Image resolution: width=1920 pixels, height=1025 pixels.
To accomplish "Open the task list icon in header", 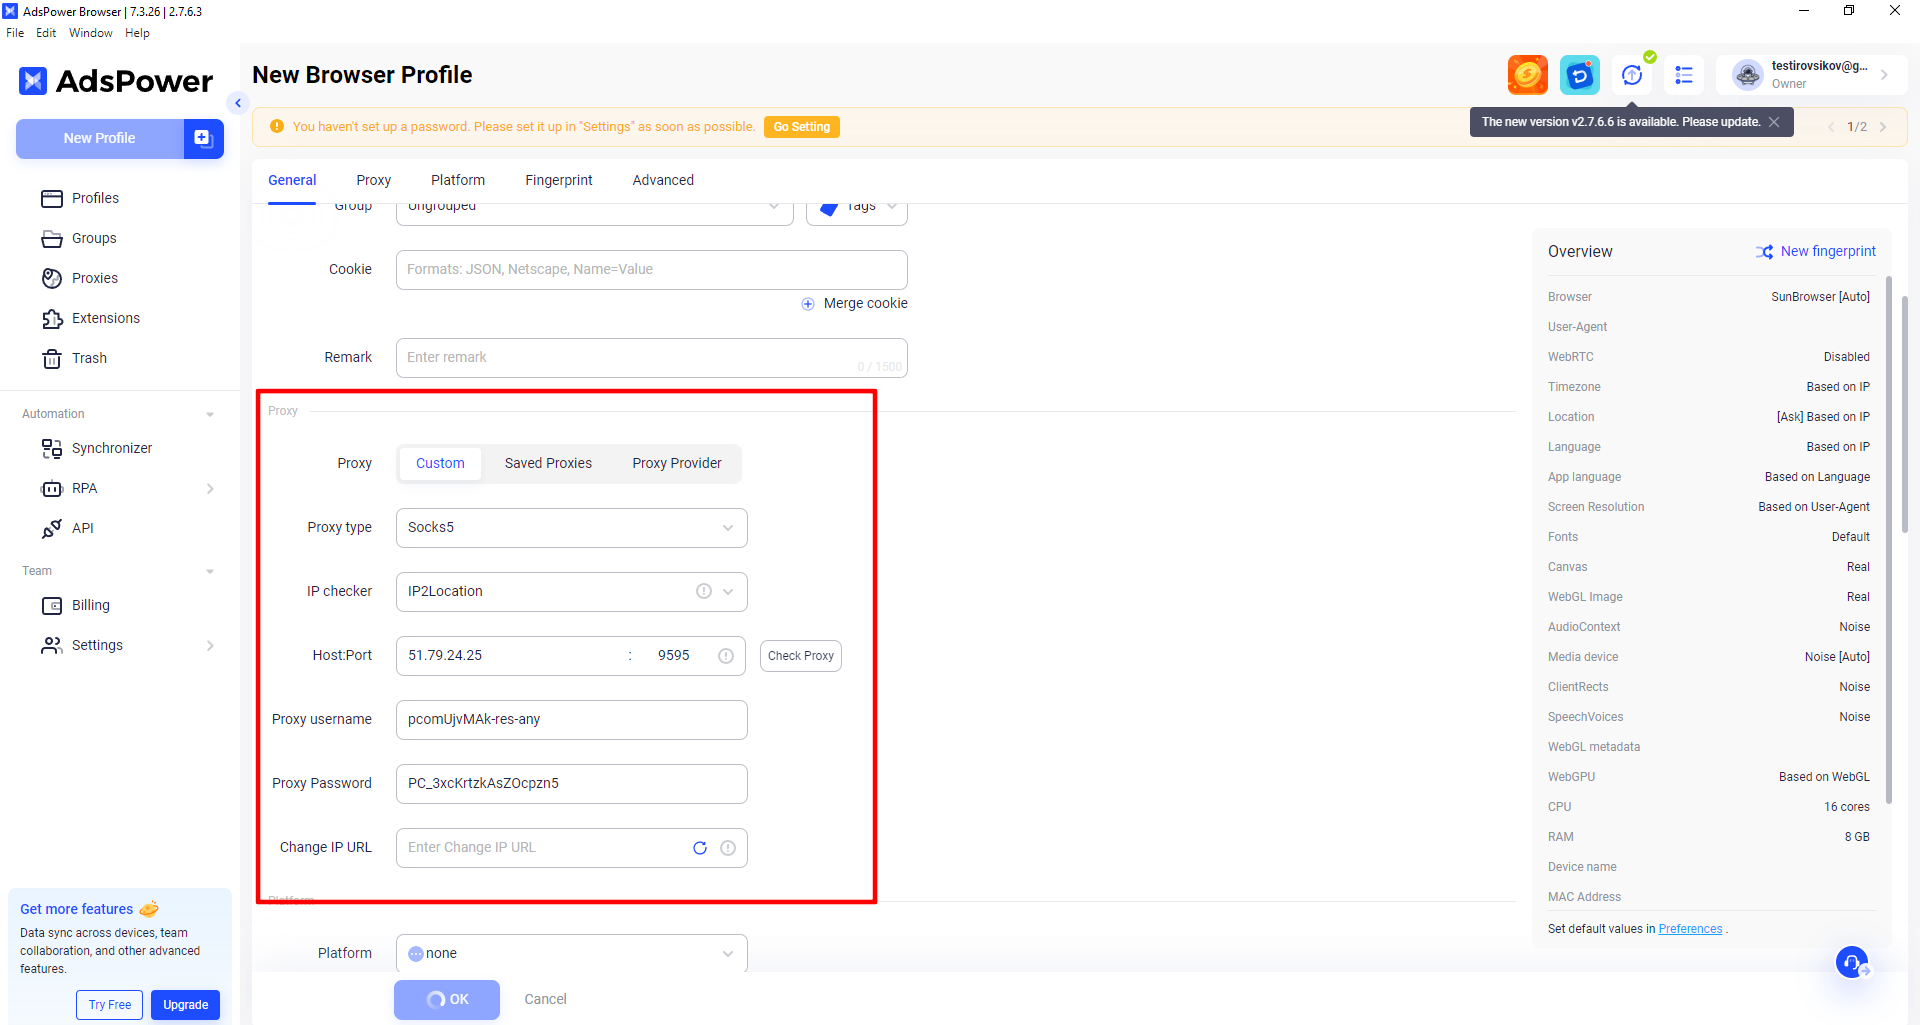I will coord(1684,75).
